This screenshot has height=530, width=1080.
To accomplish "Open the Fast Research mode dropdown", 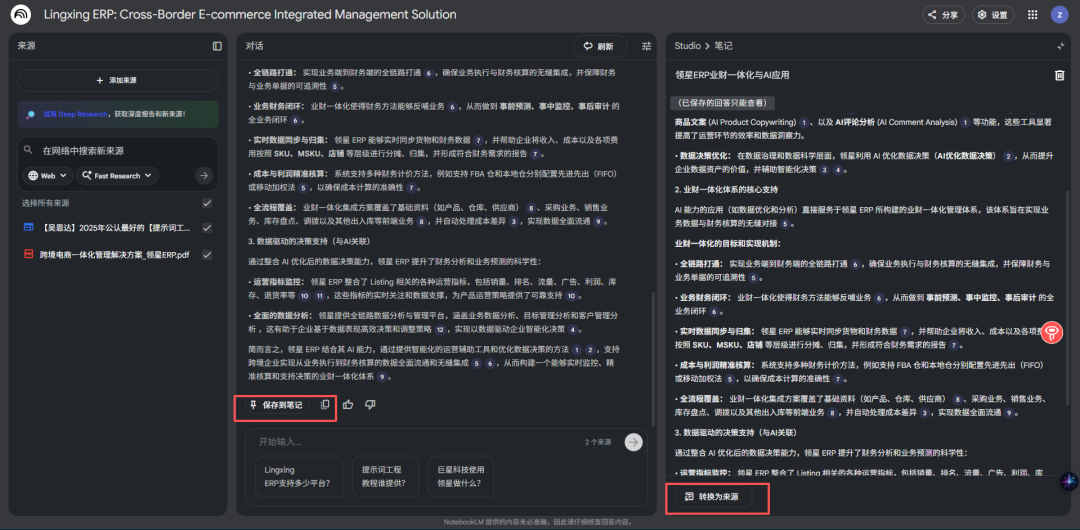I will pos(117,176).
